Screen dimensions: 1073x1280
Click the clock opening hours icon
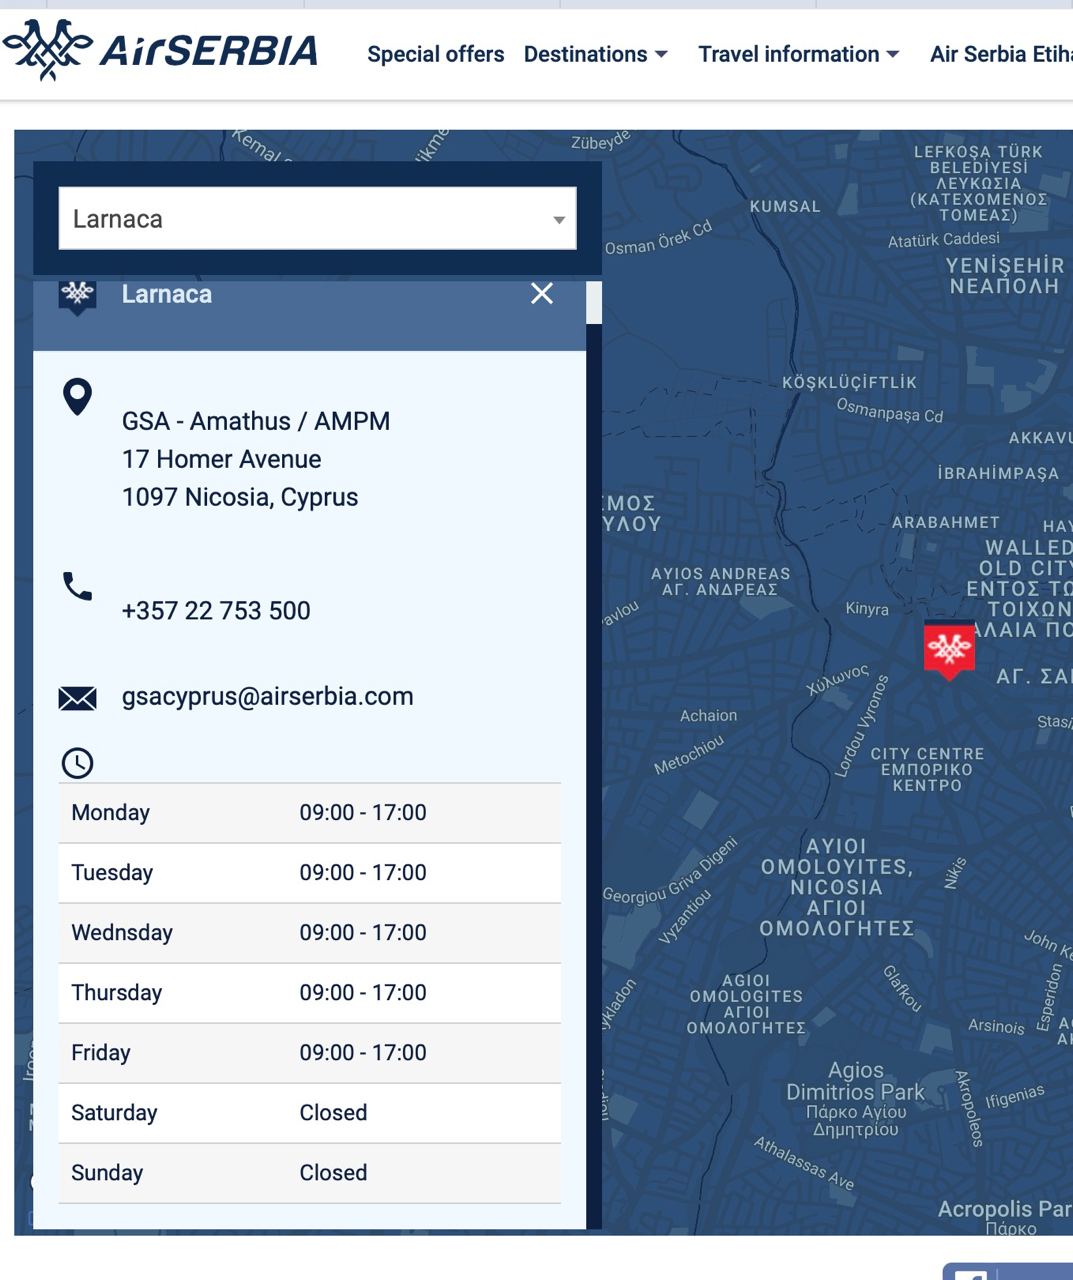(77, 763)
